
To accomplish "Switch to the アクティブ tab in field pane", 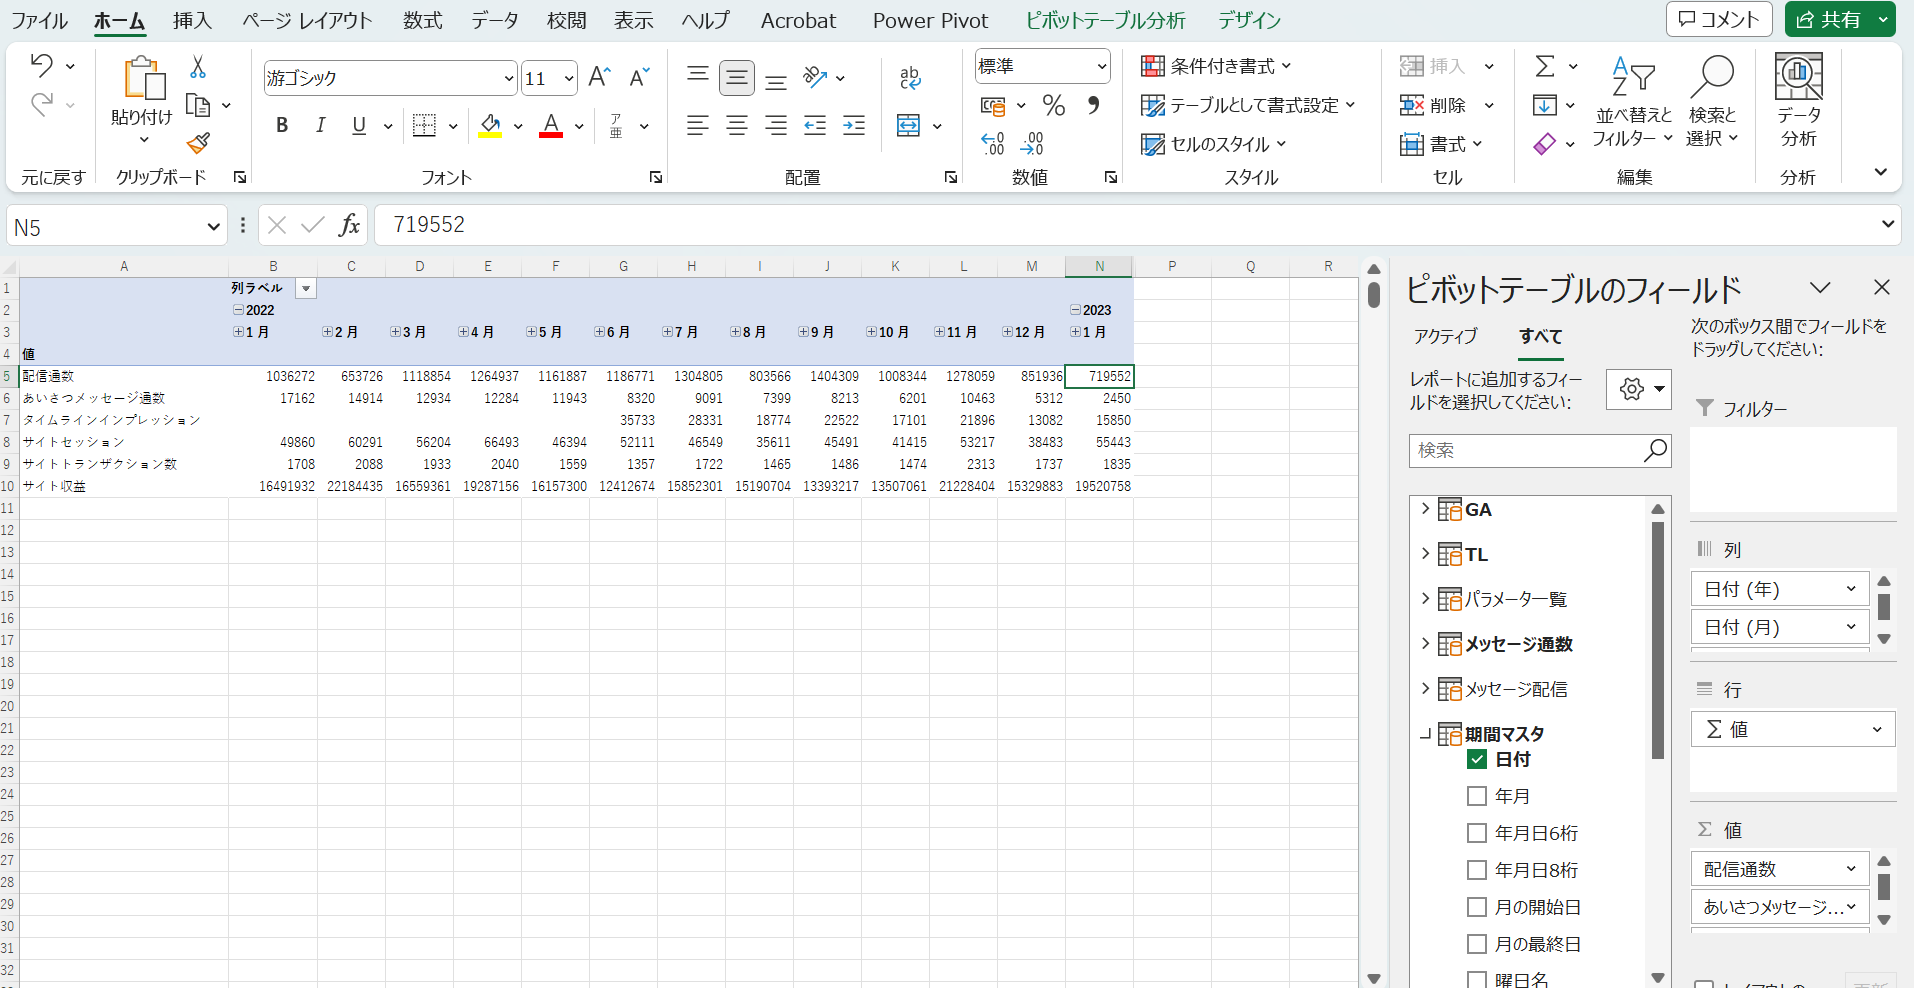I will click(x=1445, y=336).
